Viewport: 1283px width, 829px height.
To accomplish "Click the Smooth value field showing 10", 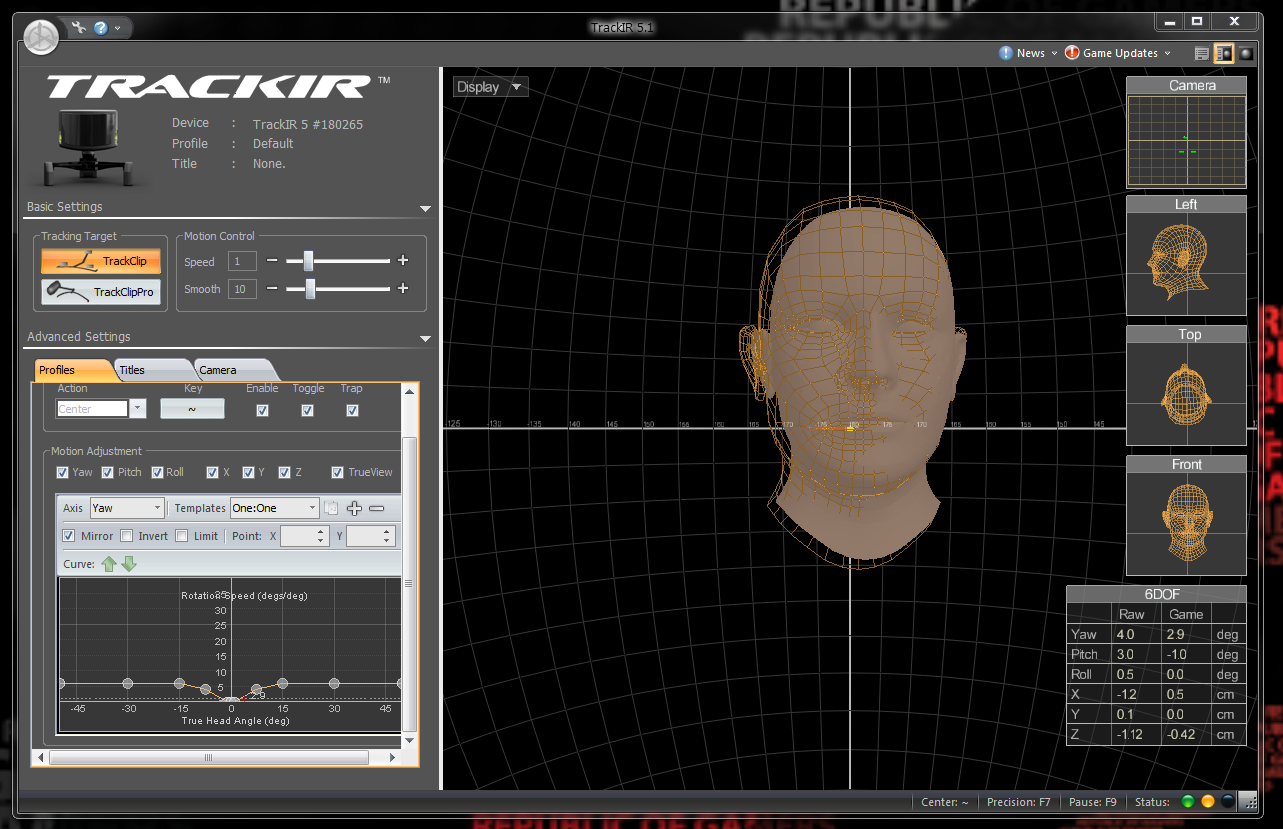I will pos(242,289).
